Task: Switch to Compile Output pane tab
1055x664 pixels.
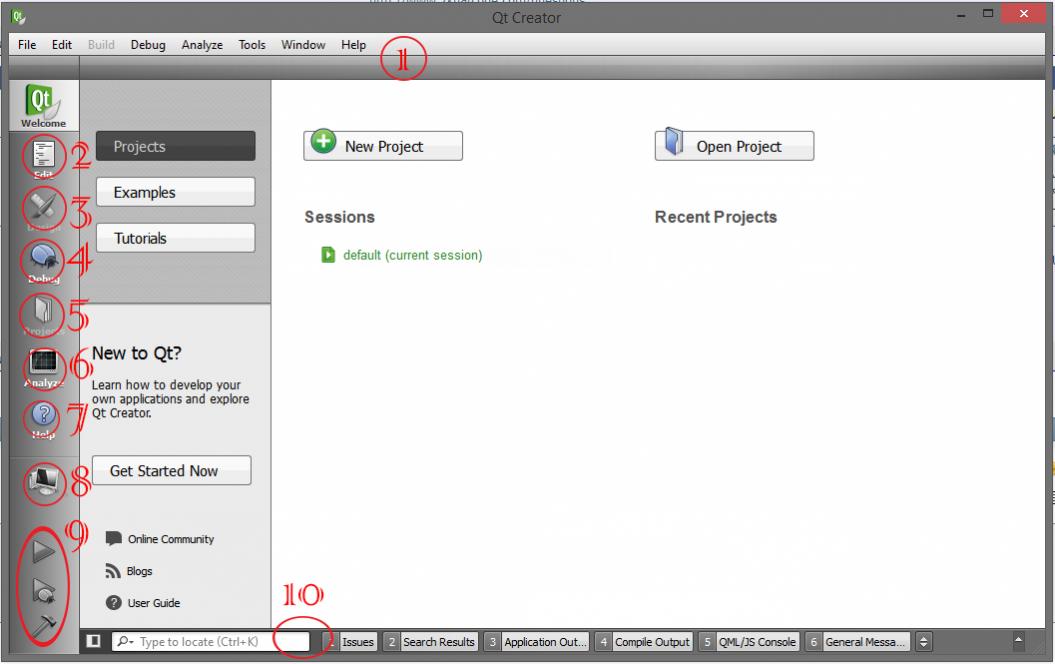Action: pos(645,642)
